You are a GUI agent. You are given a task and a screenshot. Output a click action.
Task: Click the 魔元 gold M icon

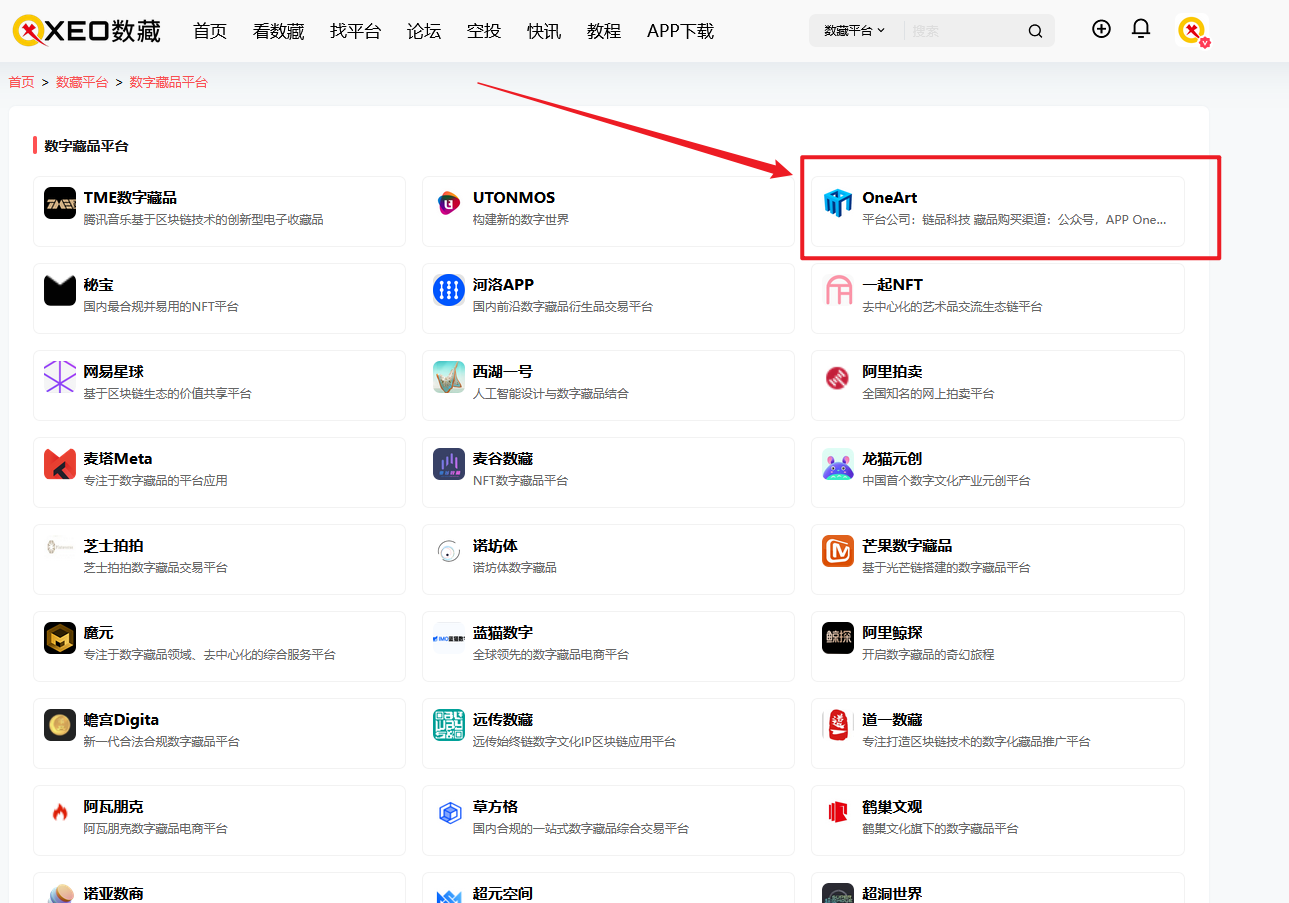click(x=60, y=638)
